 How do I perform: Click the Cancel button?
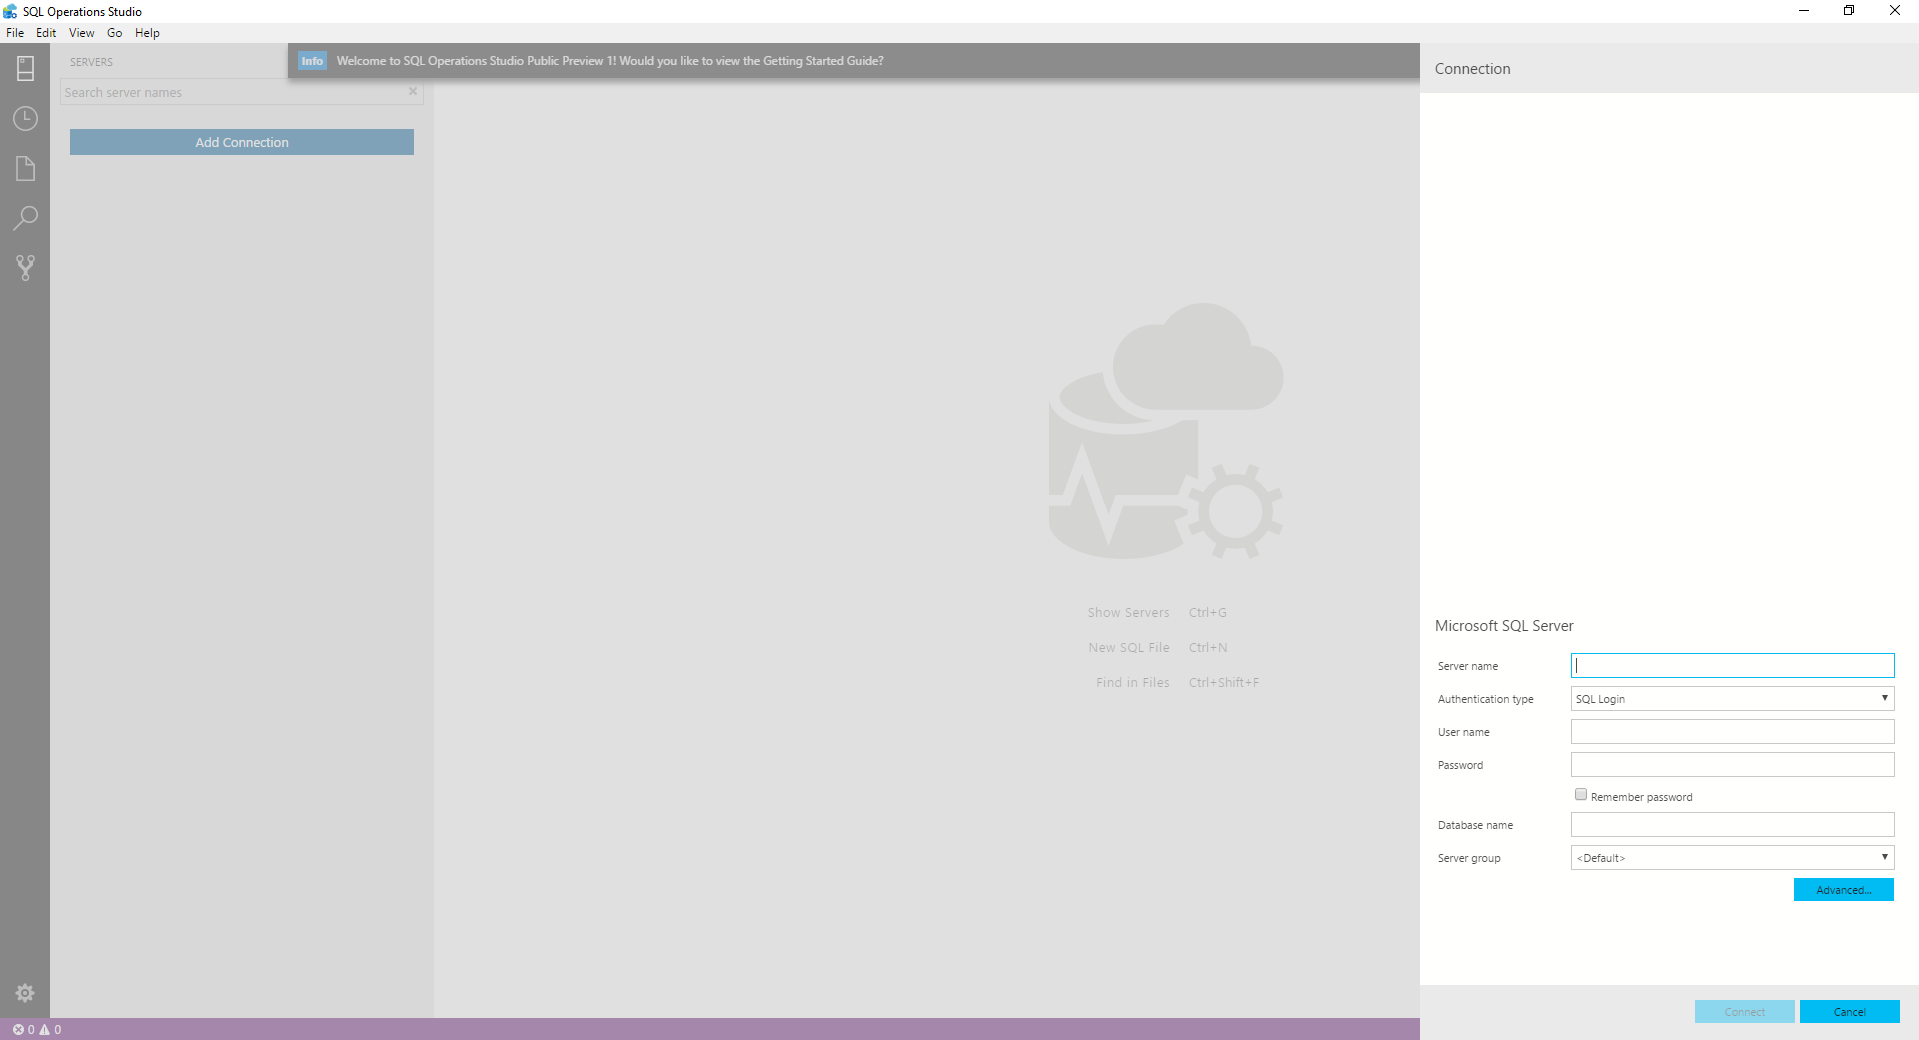[1849, 1012]
